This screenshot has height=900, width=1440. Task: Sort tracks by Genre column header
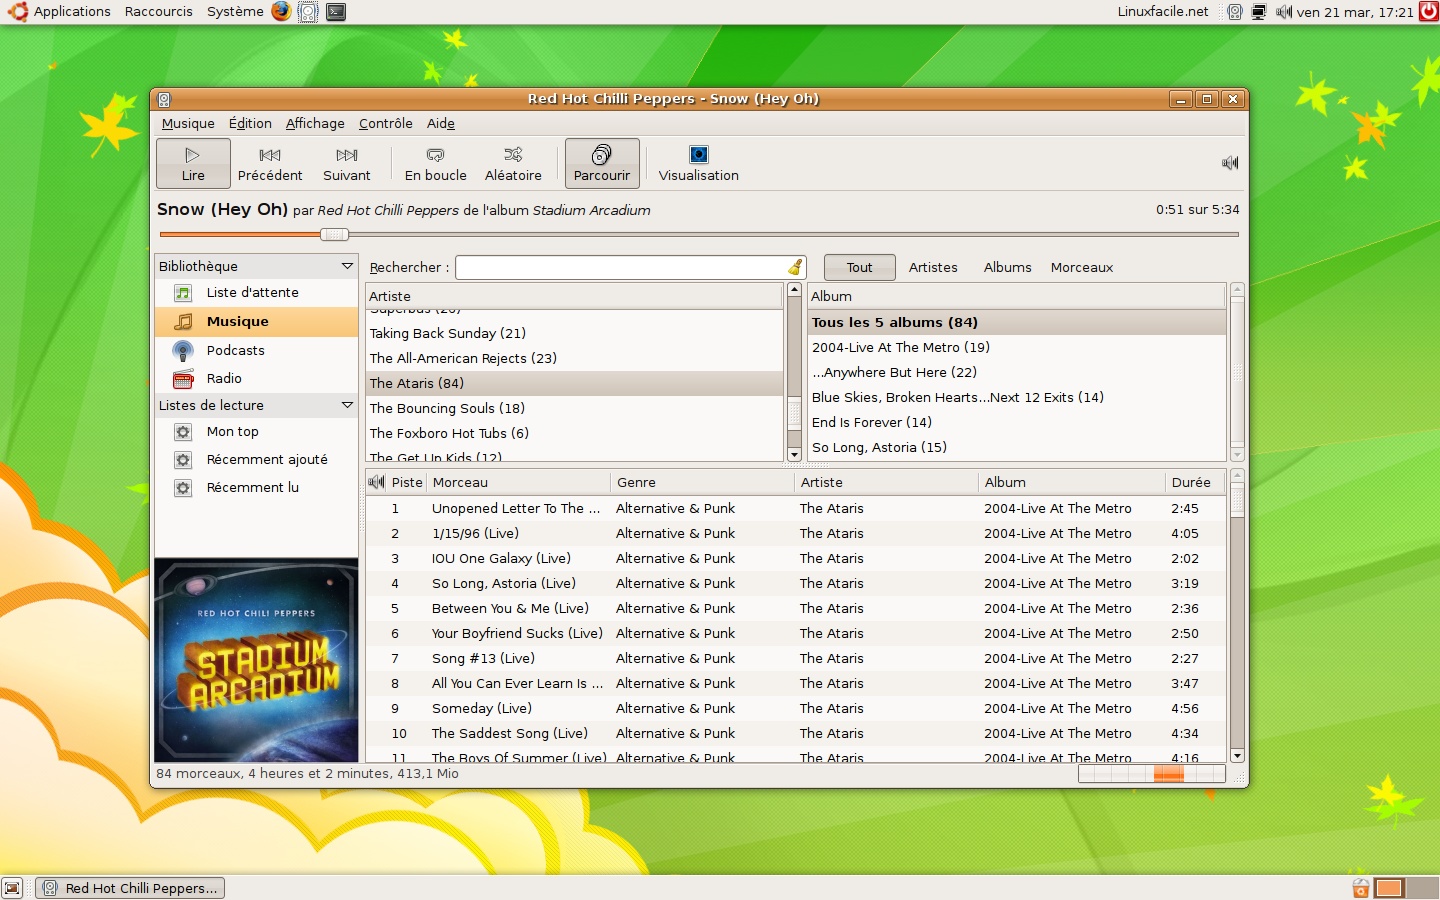tap(703, 482)
